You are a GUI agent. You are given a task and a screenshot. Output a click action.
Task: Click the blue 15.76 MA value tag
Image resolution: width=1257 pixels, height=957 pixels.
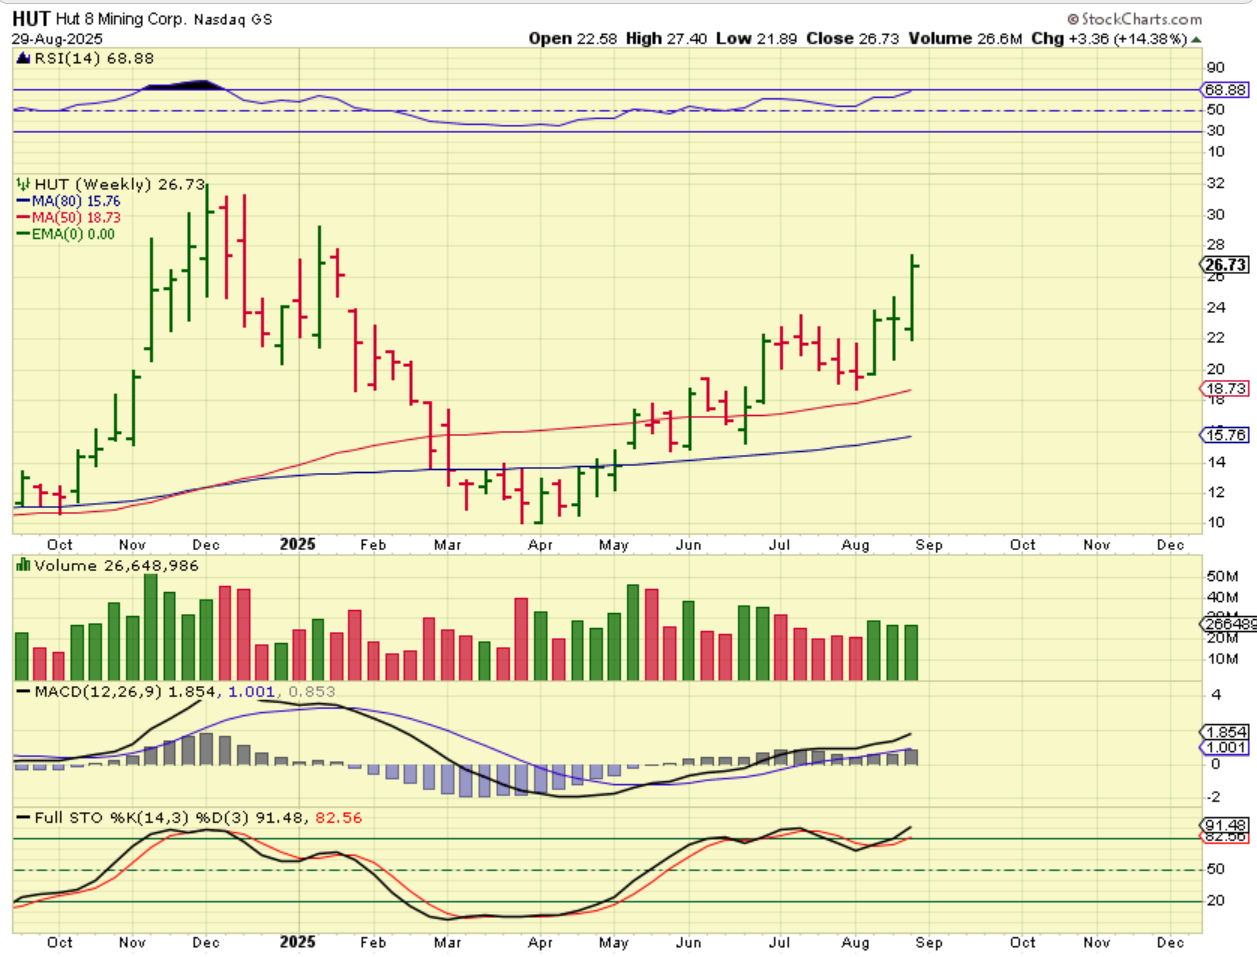click(1225, 435)
